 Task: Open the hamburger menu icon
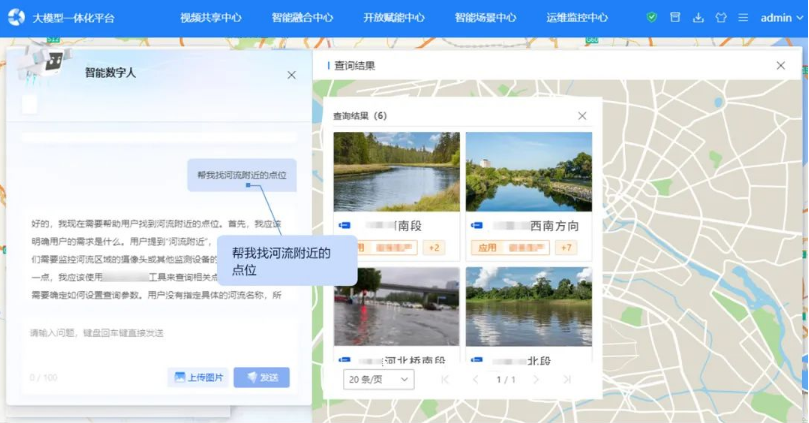tap(742, 17)
